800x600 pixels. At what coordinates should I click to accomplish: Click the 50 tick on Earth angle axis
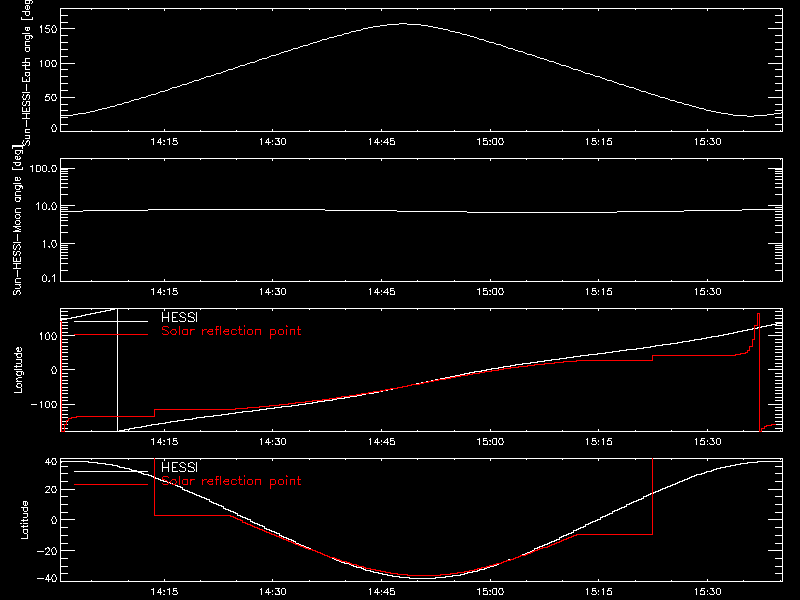[x=51, y=98]
